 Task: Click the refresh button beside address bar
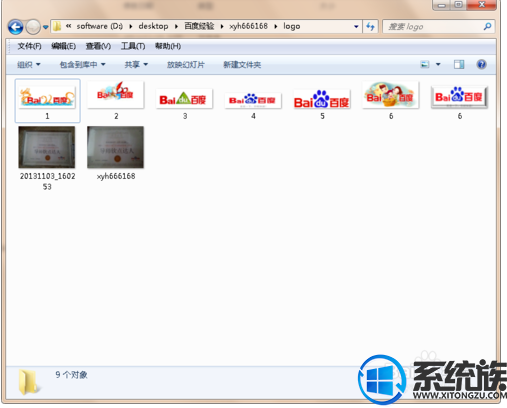[x=370, y=26]
